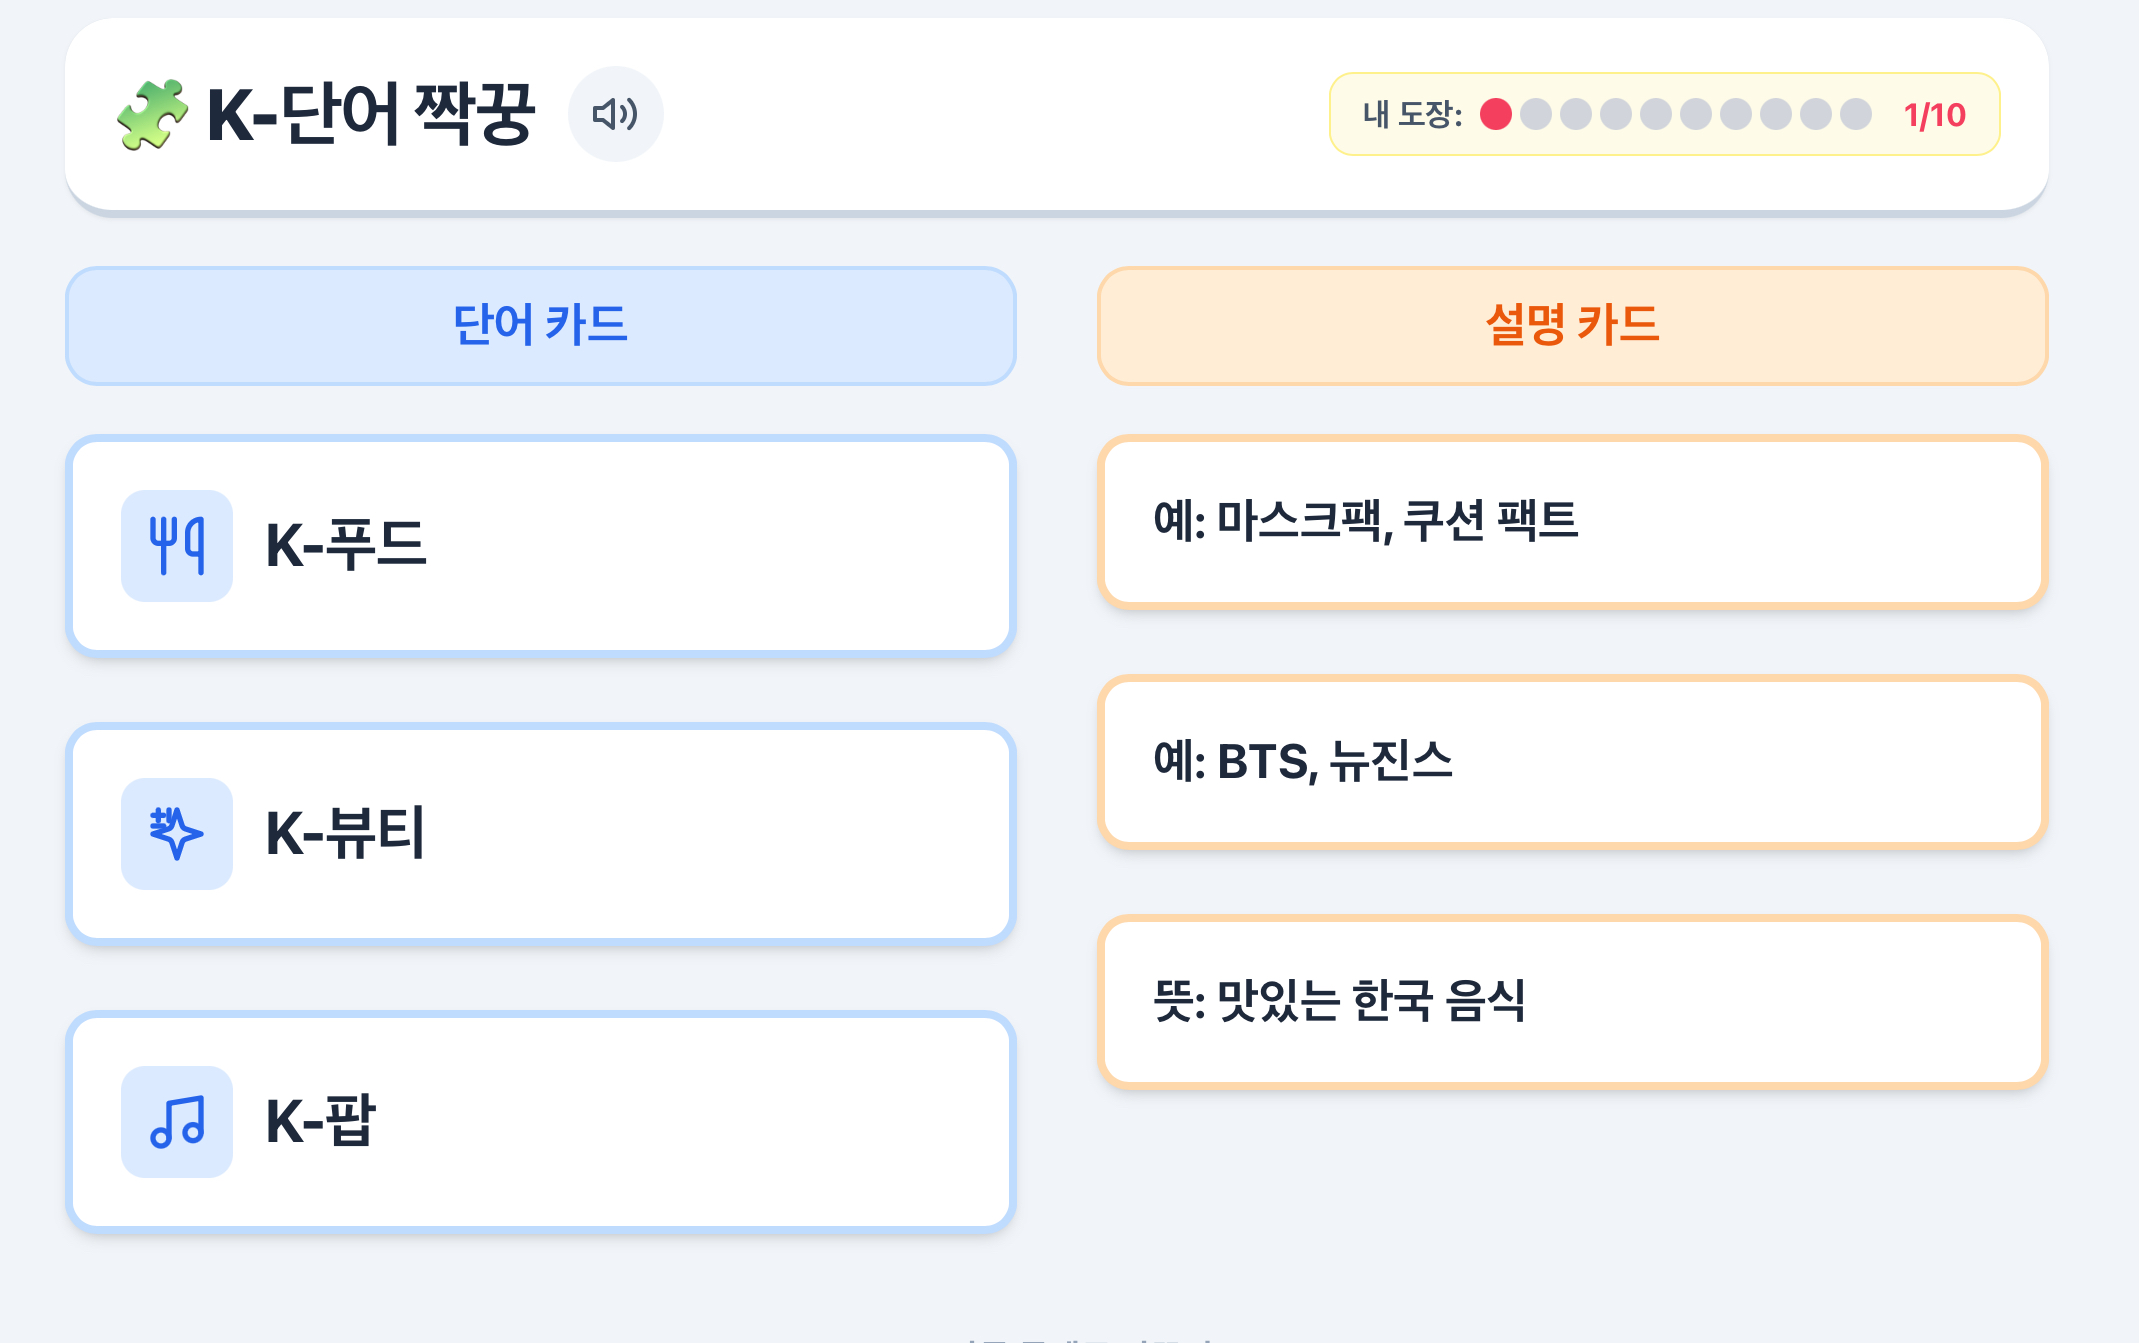
Task: Click the K-단어 짝꿍 title text
Action: pyautogui.click(x=370, y=112)
